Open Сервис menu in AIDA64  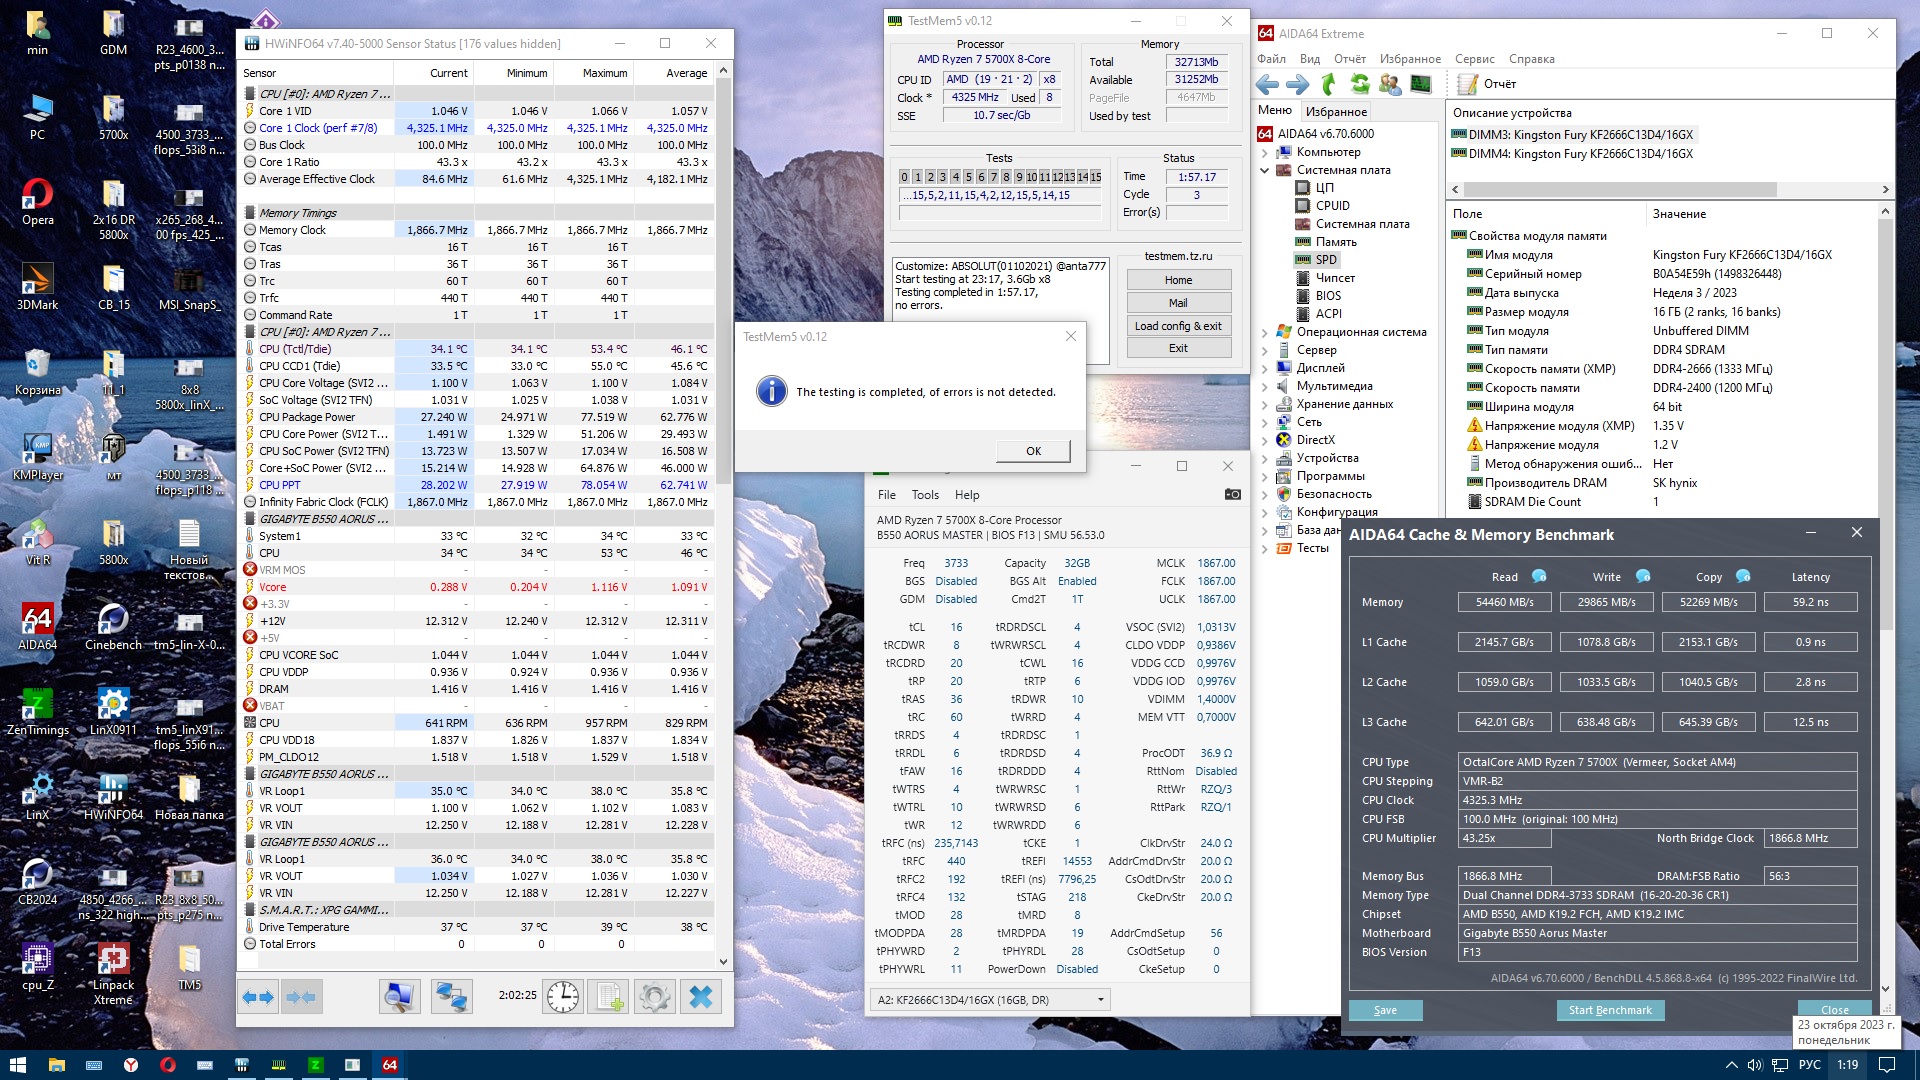[1474, 59]
